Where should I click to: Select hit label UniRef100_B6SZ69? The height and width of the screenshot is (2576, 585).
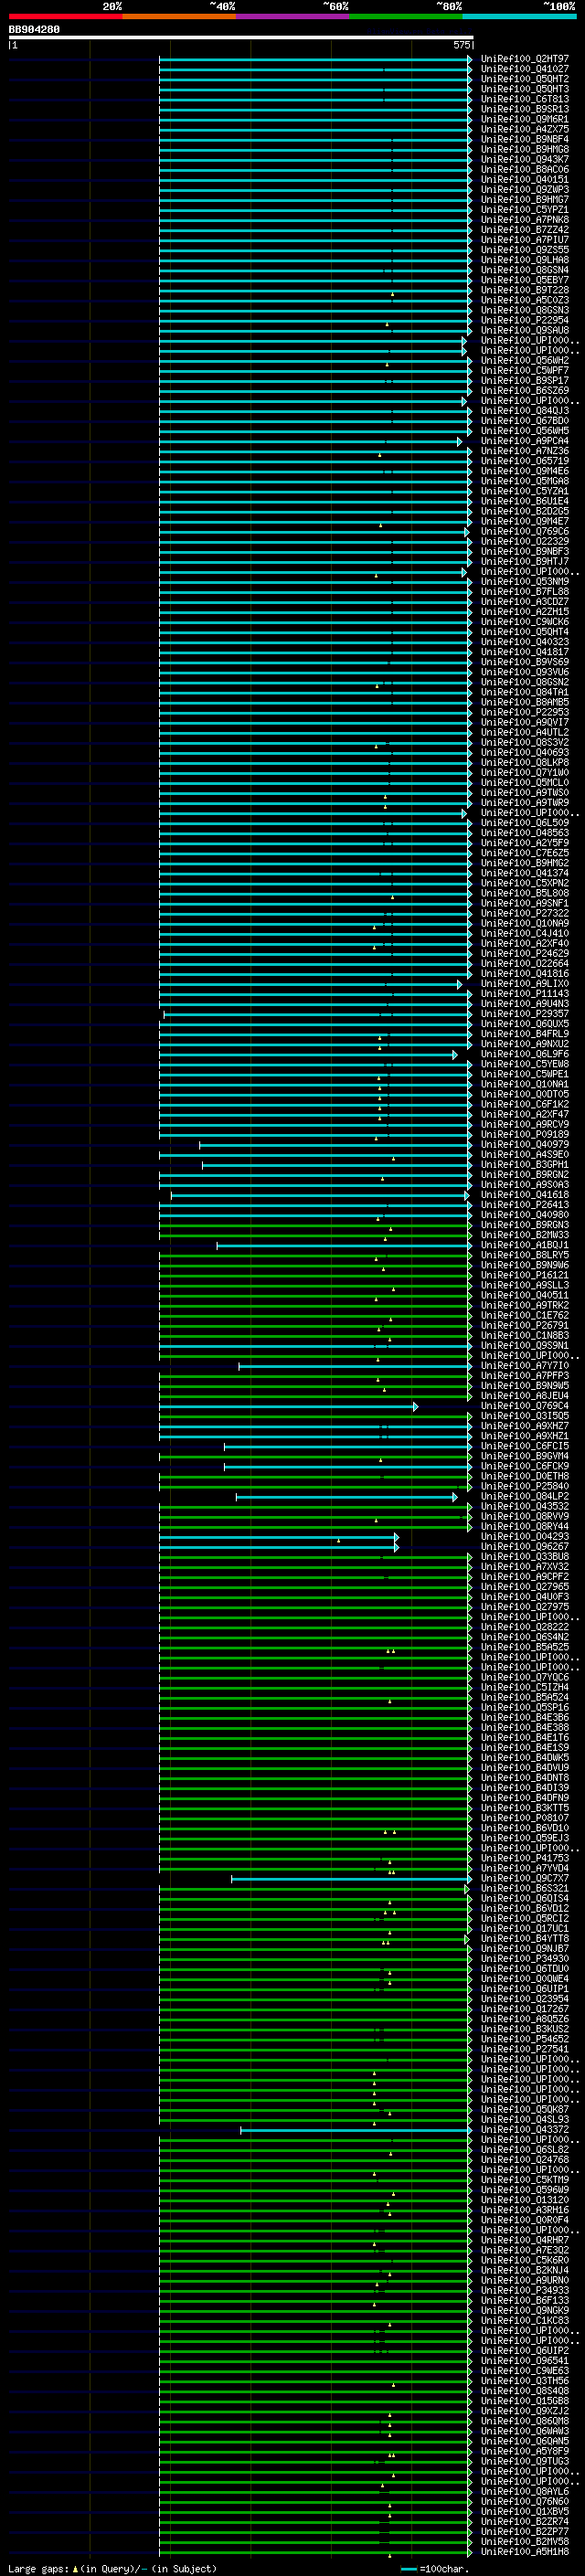pyautogui.click(x=525, y=391)
